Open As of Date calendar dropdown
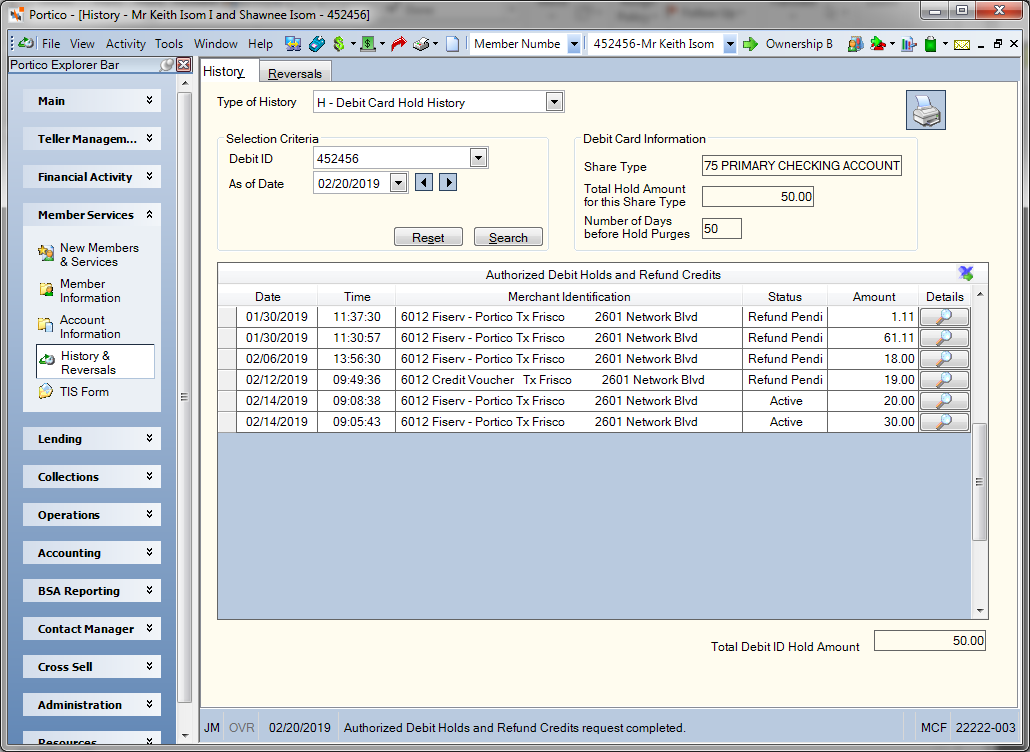 pos(398,183)
